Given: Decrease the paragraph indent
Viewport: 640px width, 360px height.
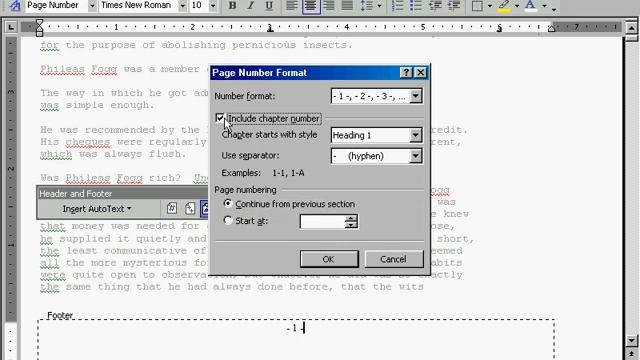Looking at the screenshot, I should coord(435,6).
